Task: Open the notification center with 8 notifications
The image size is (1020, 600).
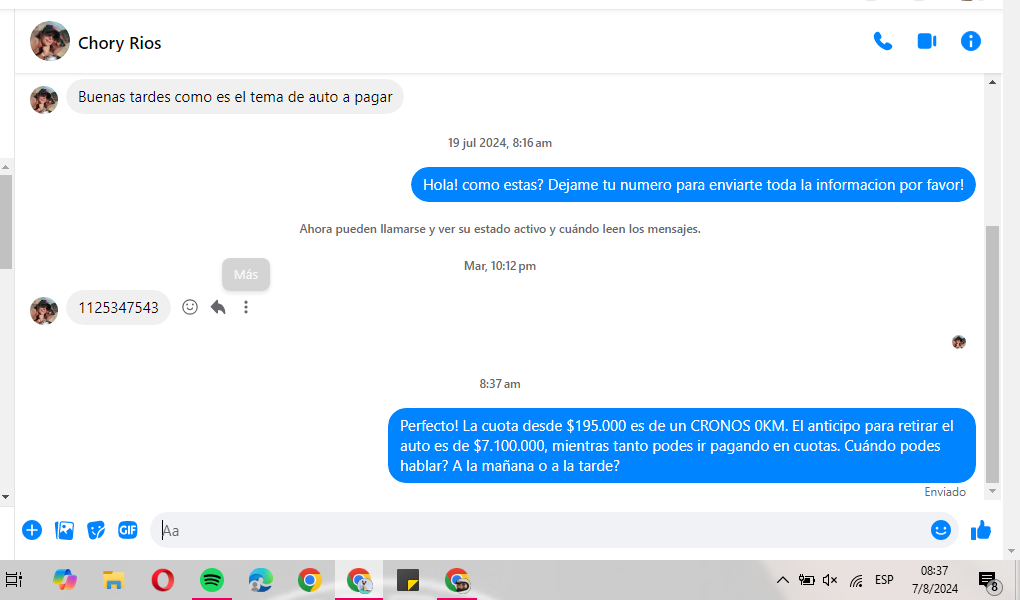Action: point(988,581)
